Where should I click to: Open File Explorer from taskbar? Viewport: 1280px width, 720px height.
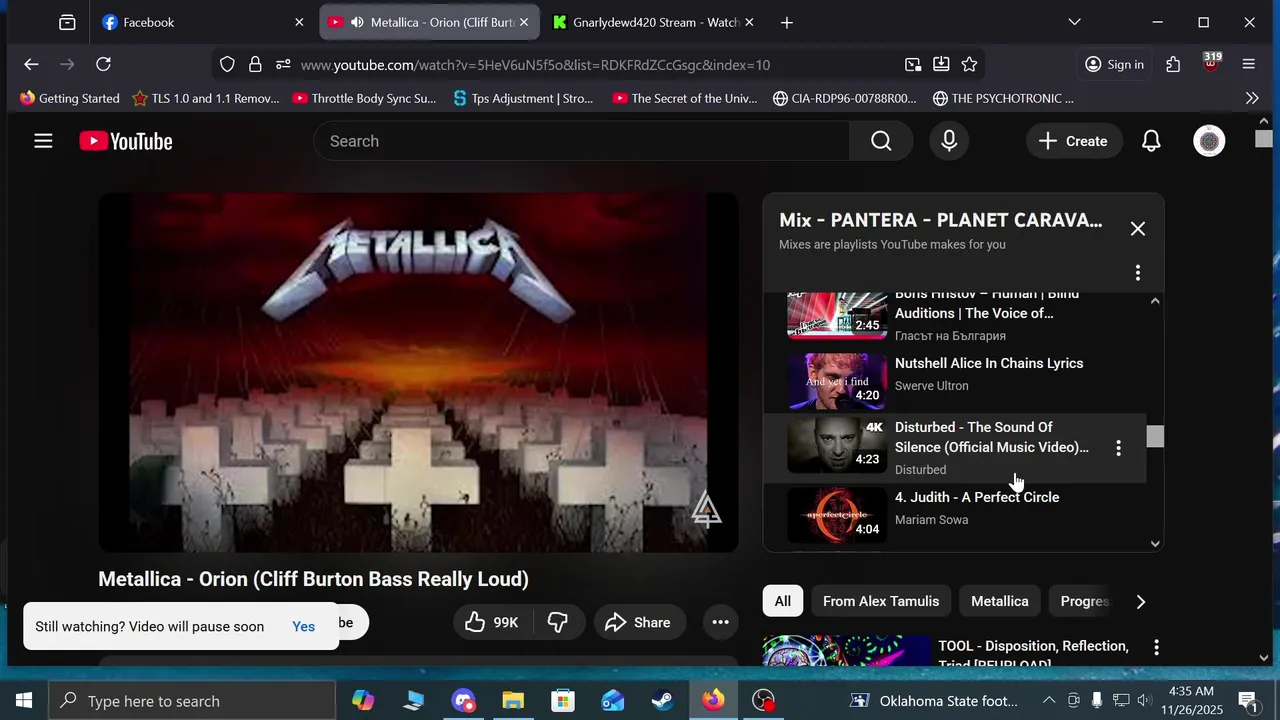(513, 700)
